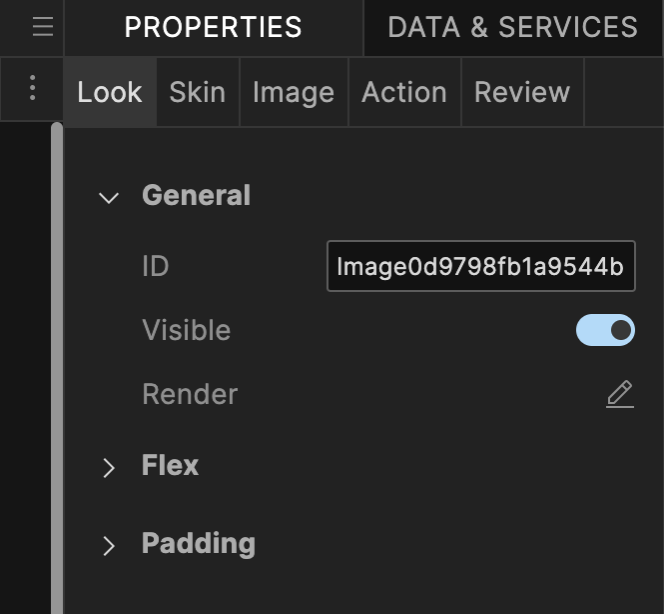Select the Look tab

pos(110,92)
